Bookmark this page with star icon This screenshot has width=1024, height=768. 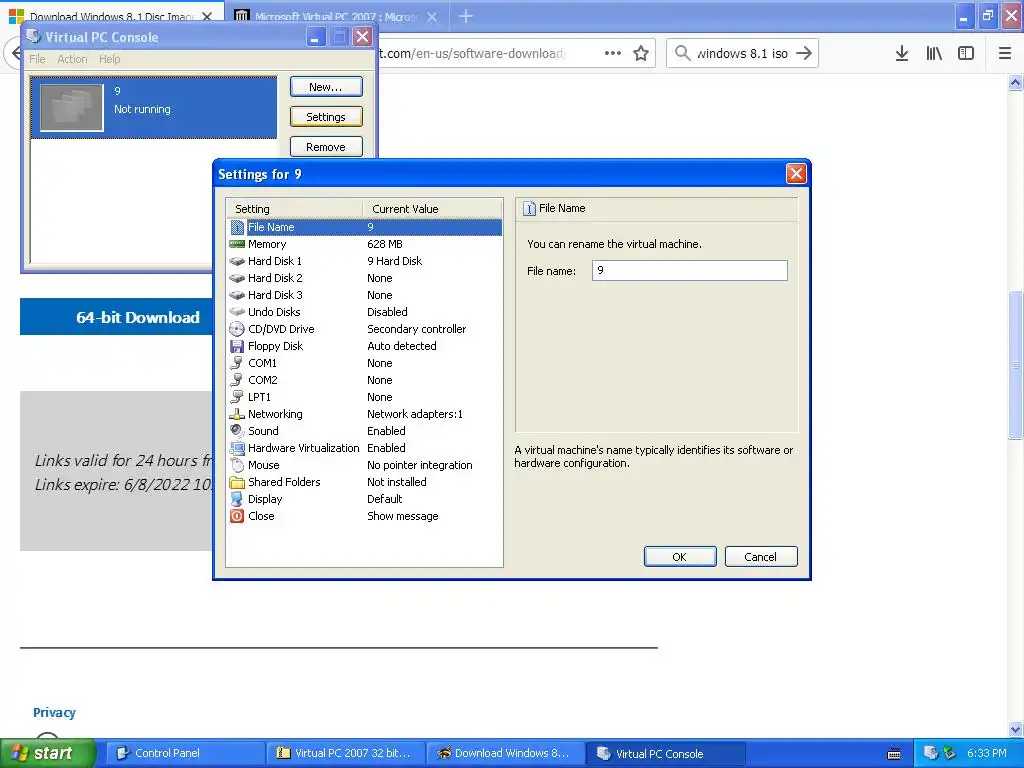click(x=641, y=54)
